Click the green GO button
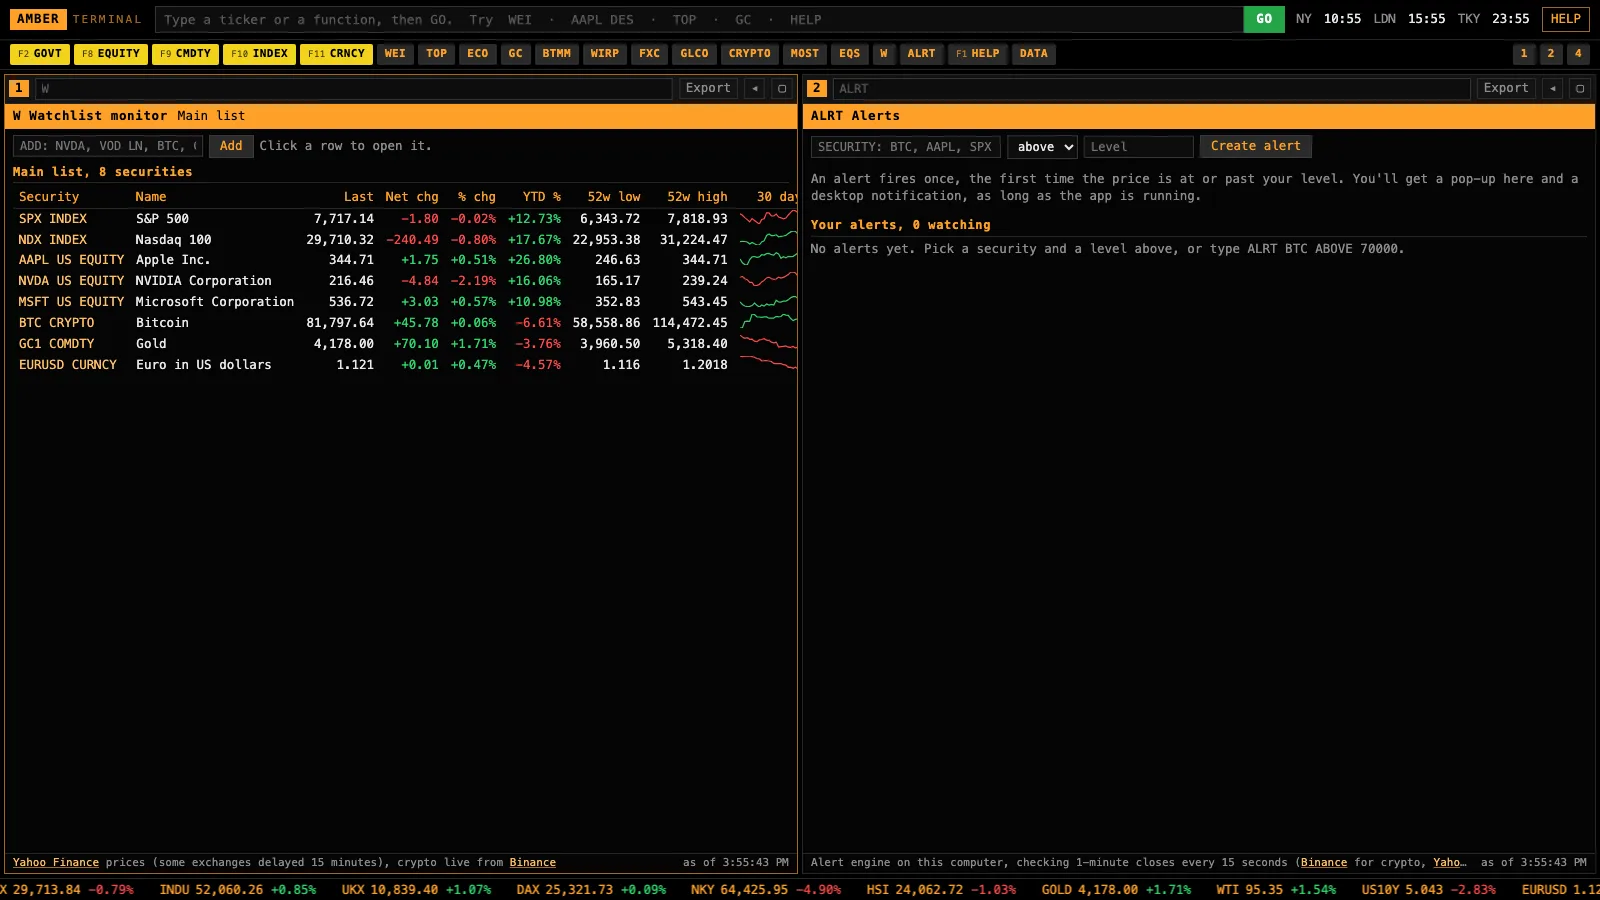The height and width of the screenshot is (900, 1600). tap(1264, 19)
